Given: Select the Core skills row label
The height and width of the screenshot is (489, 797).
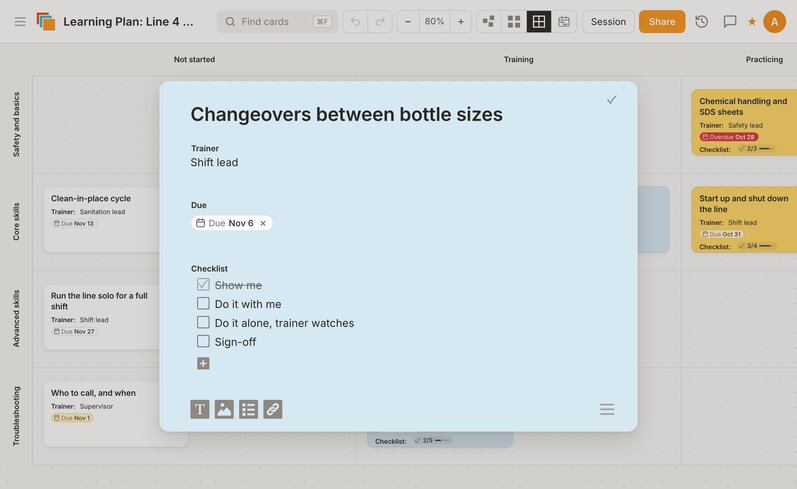Looking at the screenshot, I should pyautogui.click(x=16, y=222).
